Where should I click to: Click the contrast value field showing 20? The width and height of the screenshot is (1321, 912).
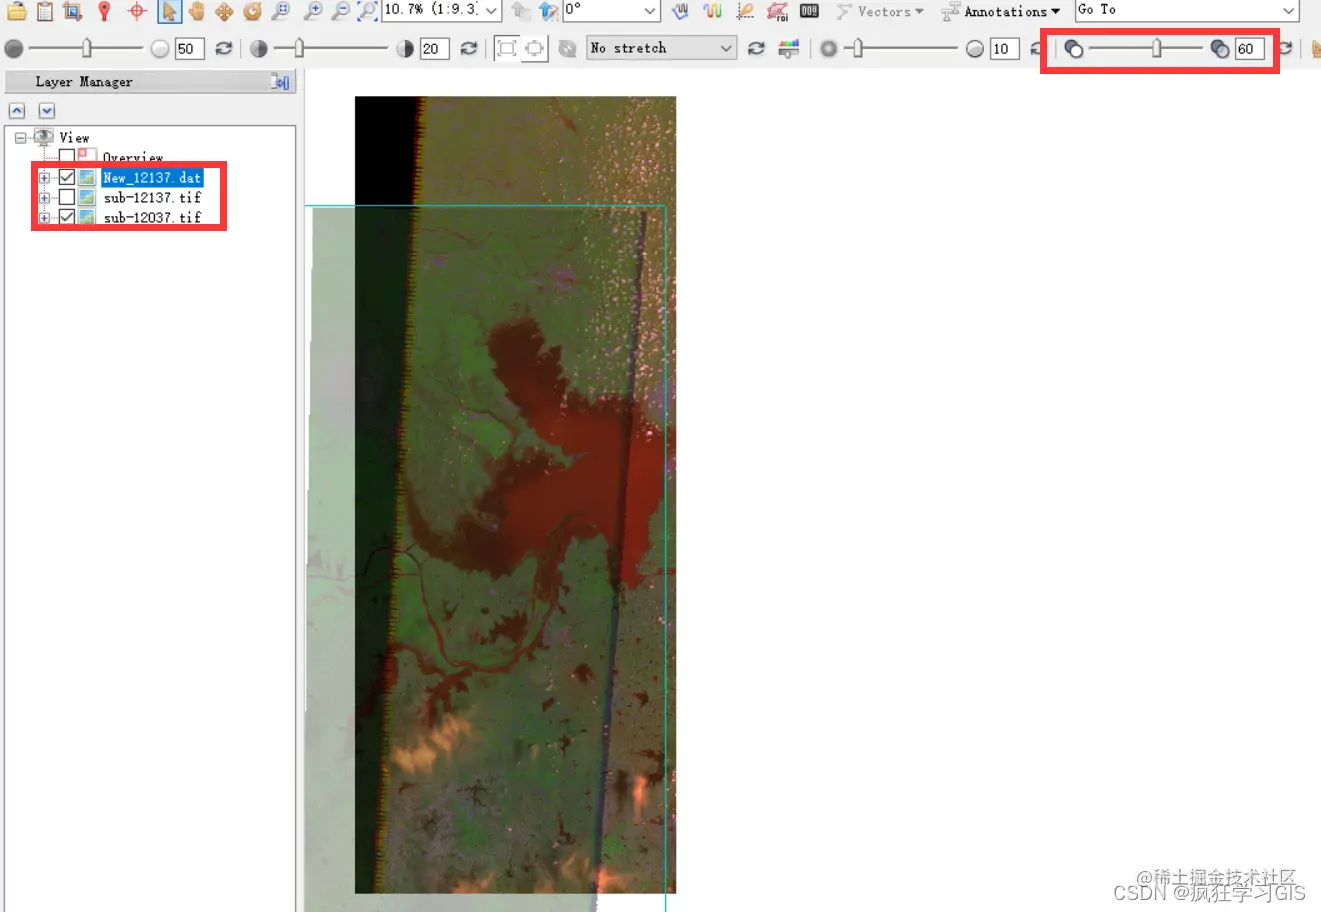[x=434, y=48]
